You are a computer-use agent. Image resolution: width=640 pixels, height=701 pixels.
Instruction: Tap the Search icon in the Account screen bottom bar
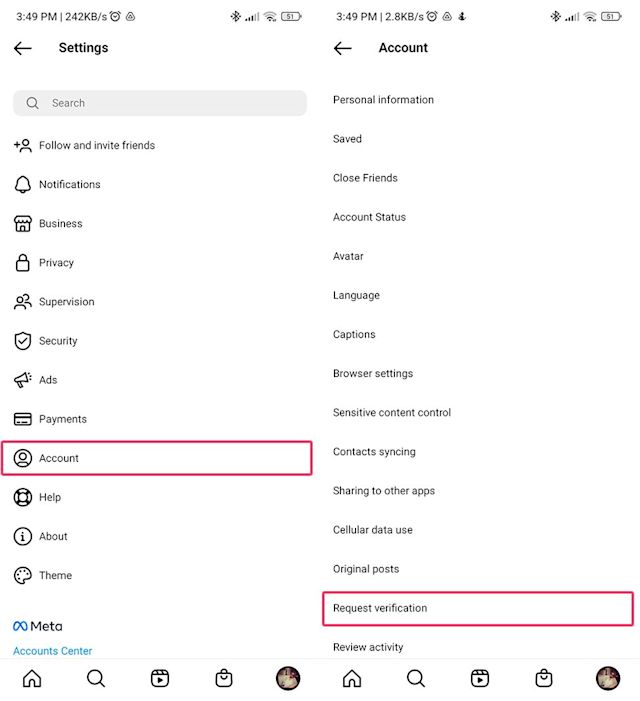tap(416, 678)
